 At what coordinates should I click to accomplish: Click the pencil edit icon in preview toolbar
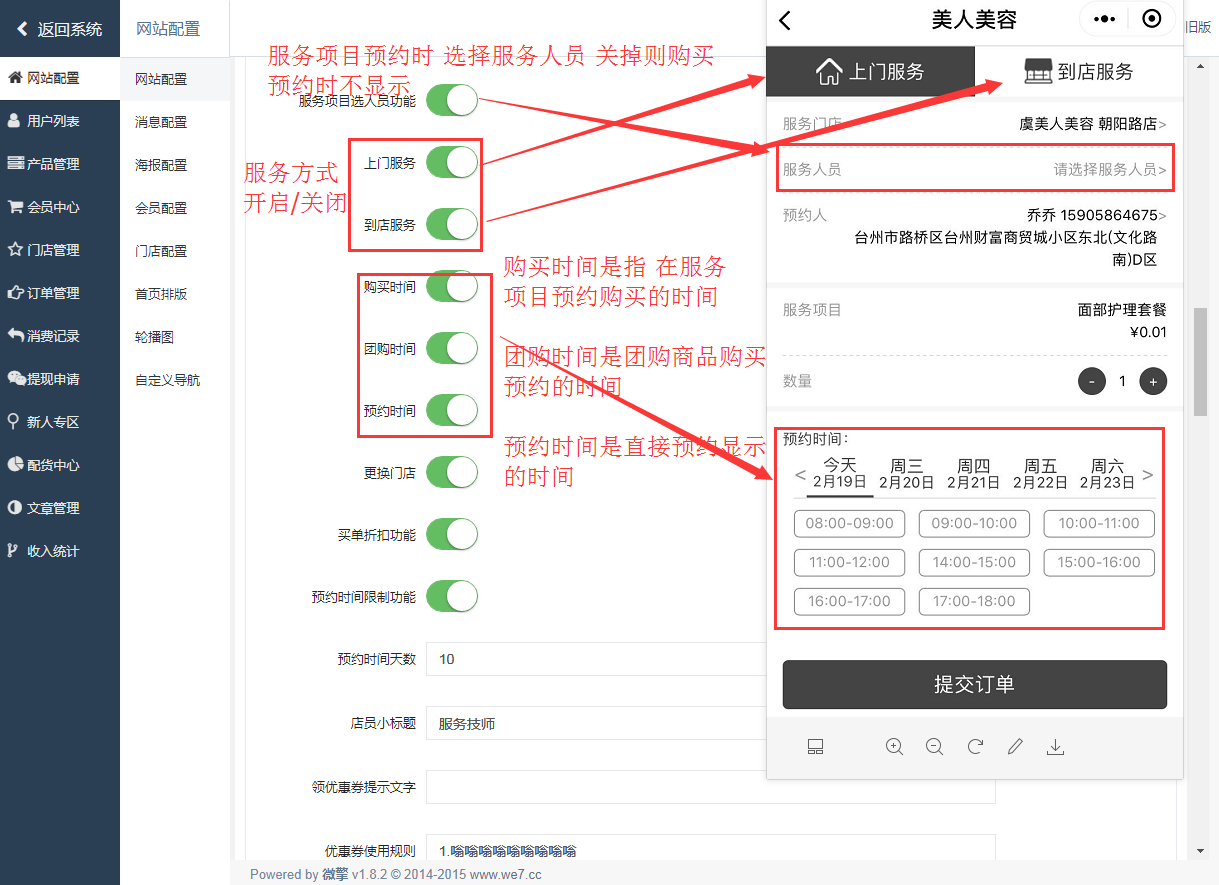coord(1015,746)
